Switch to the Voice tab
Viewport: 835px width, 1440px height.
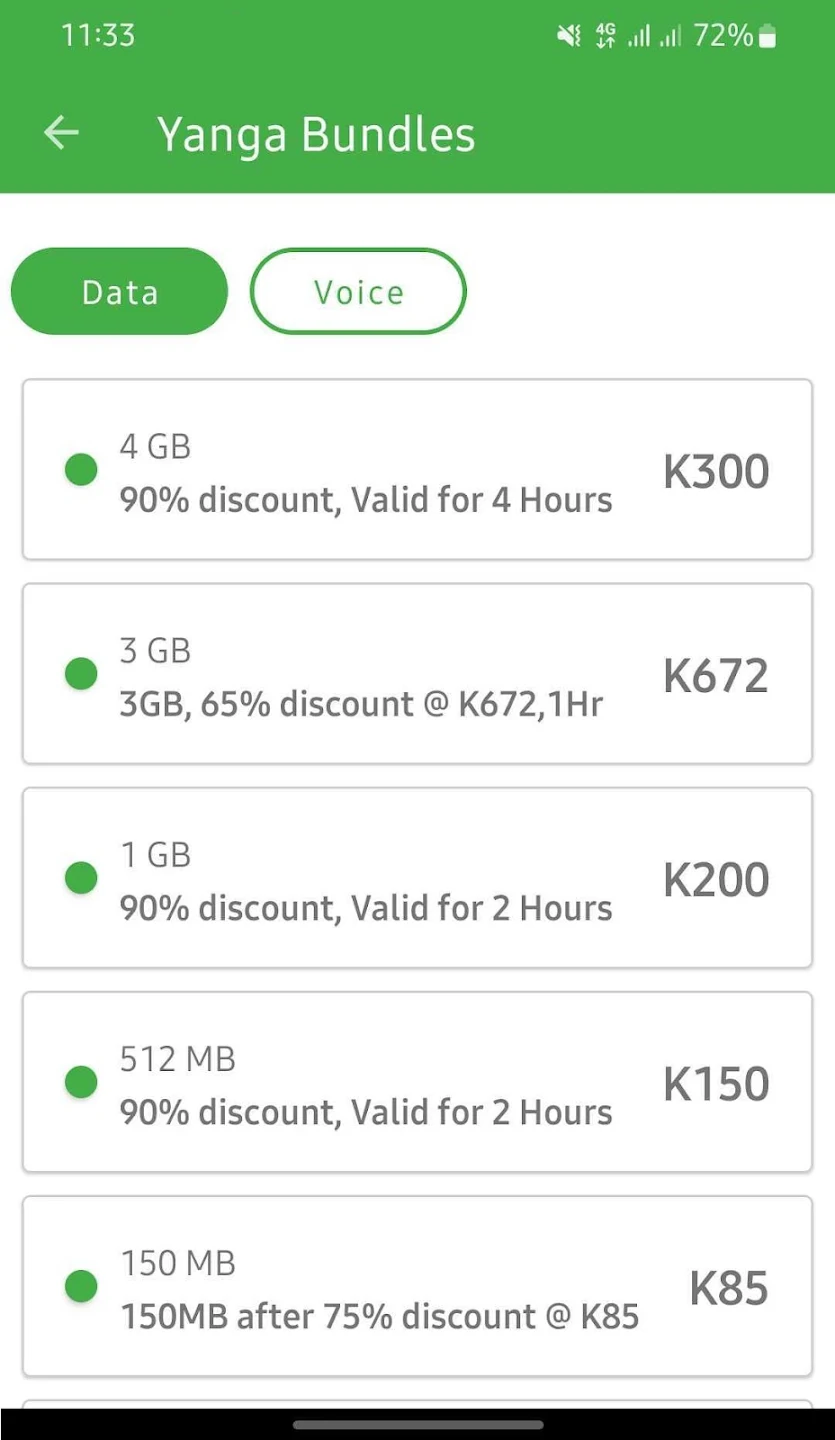[358, 291]
